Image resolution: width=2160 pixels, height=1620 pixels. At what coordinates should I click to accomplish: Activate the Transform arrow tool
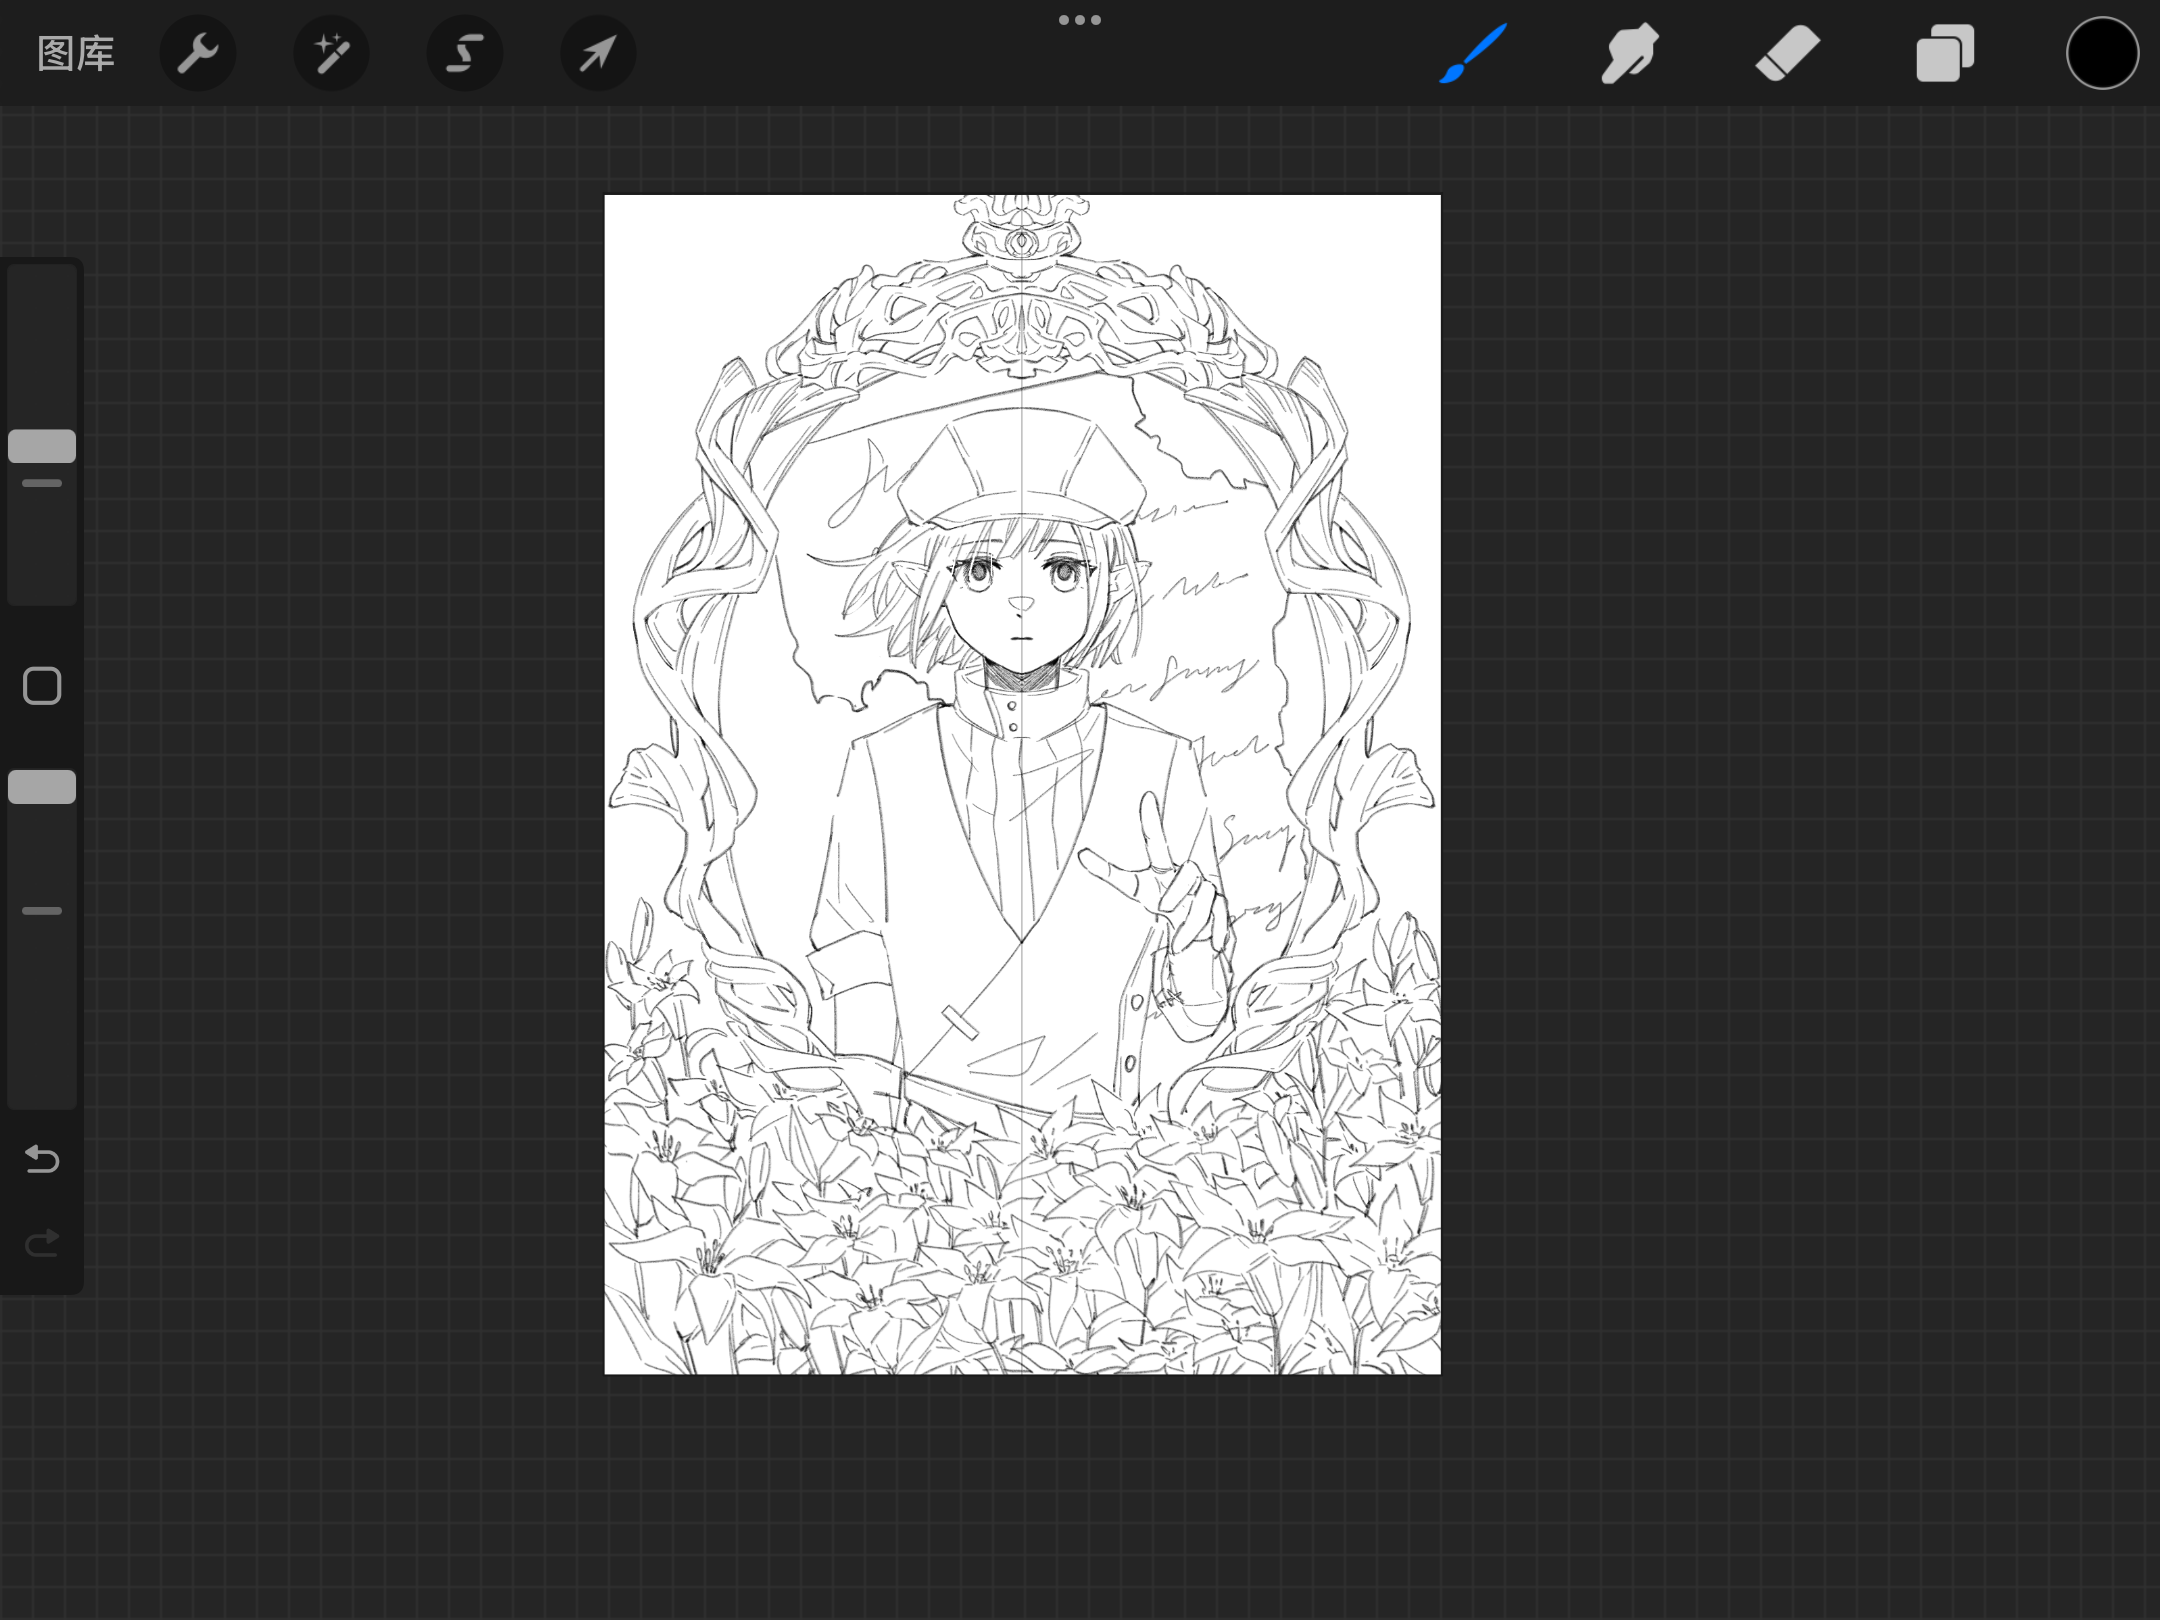598,54
